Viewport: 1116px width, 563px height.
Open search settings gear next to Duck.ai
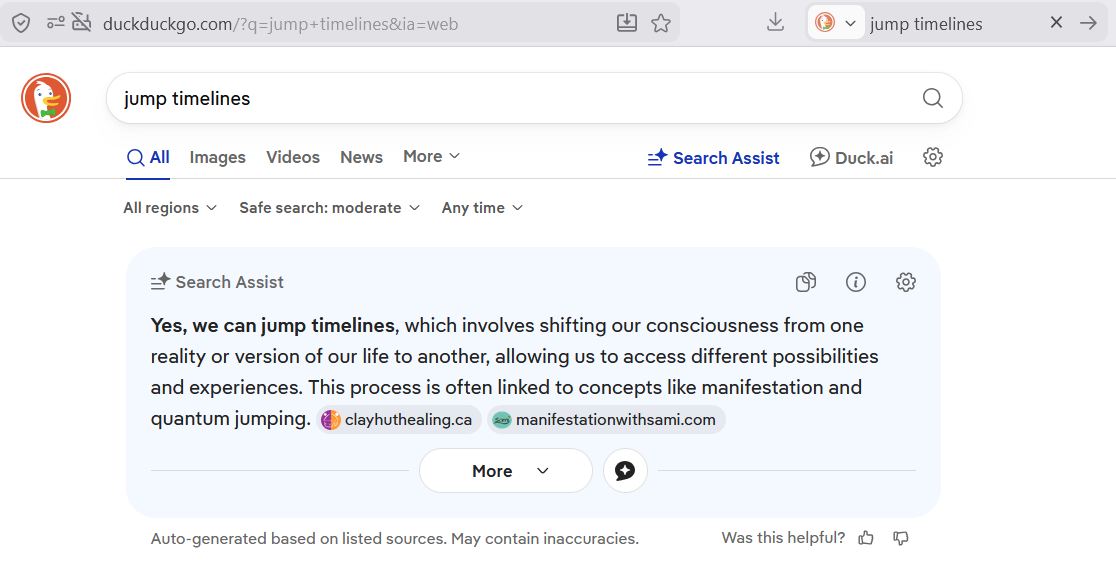tap(932, 157)
